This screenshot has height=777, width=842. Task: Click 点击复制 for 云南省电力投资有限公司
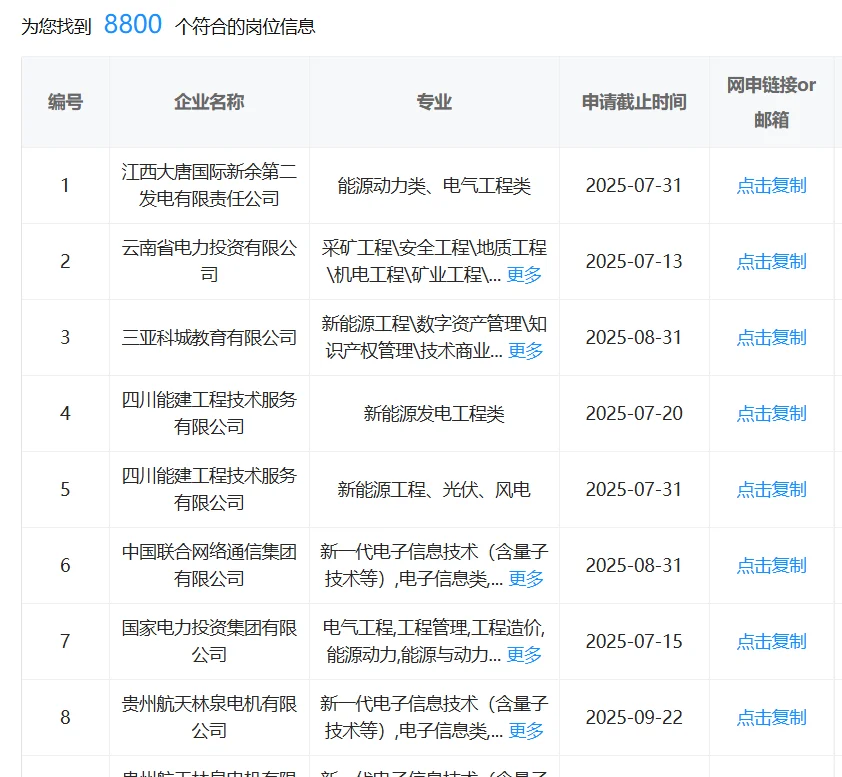click(771, 262)
